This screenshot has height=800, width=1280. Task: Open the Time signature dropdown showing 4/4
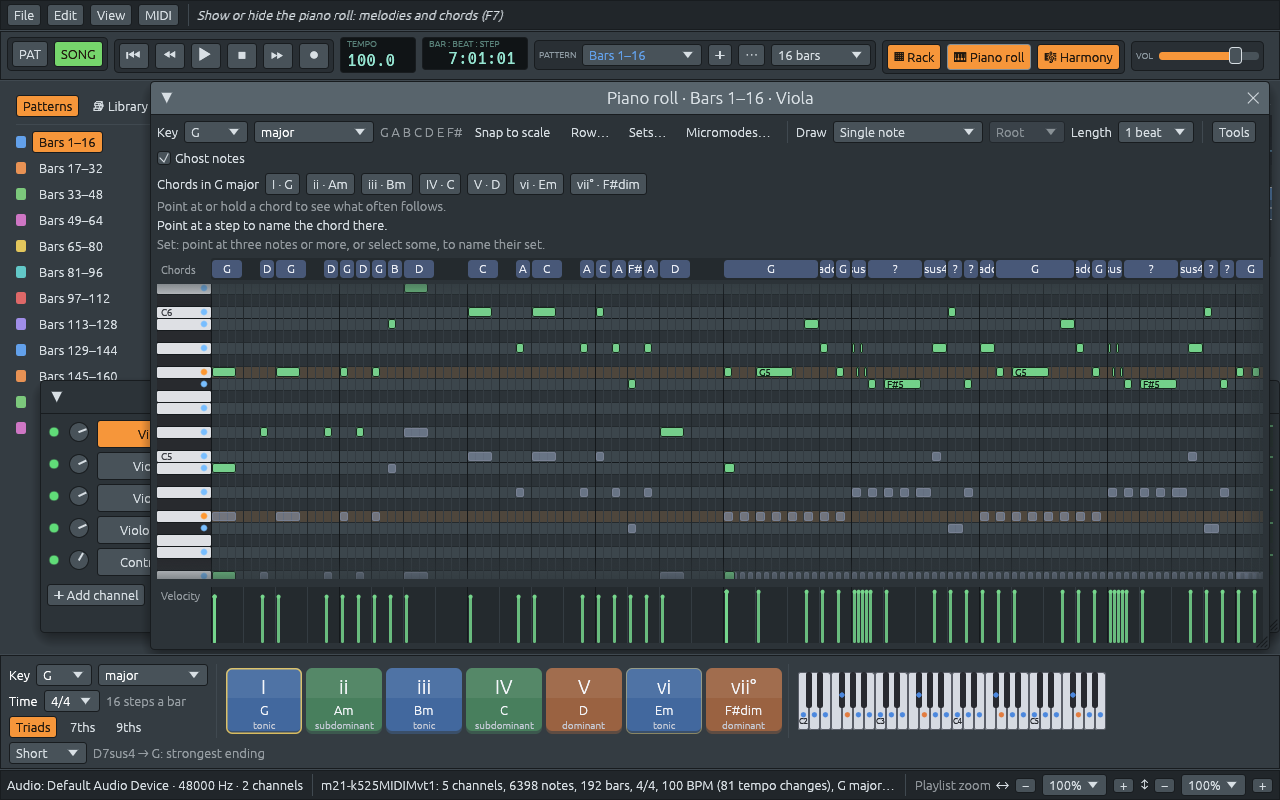click(x=69, y=702)
